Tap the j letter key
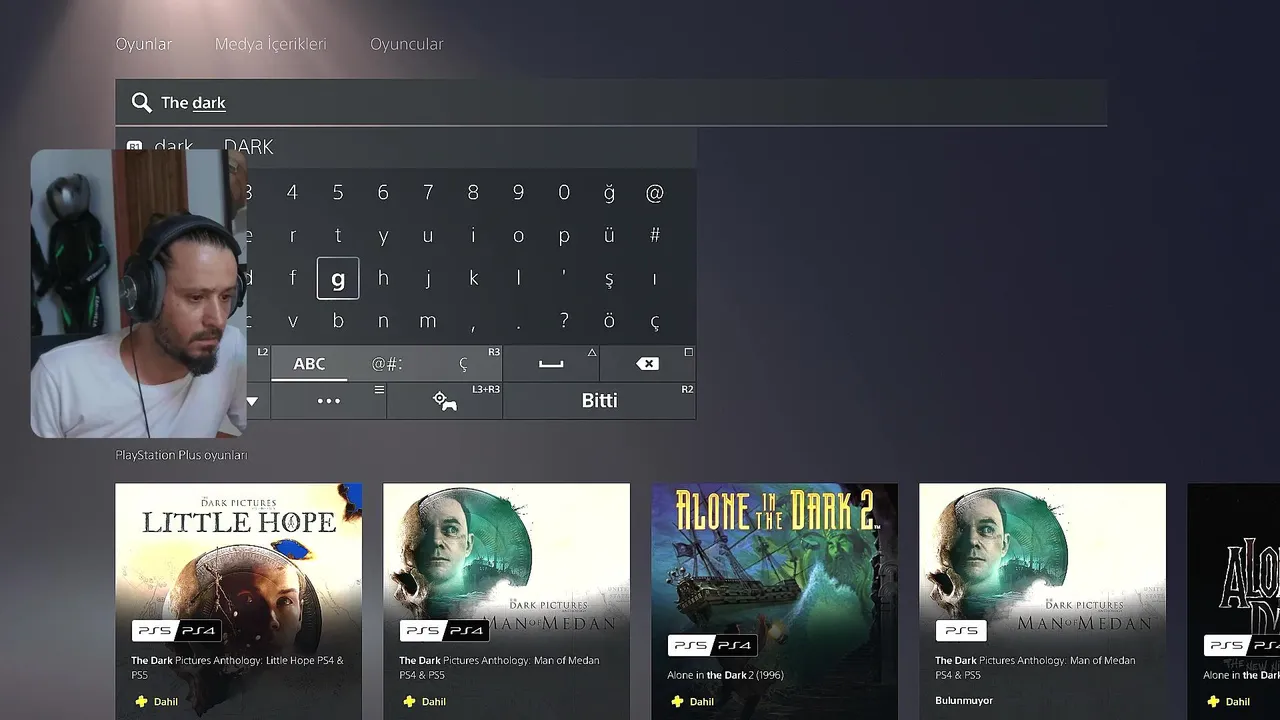 pos(428,278)
